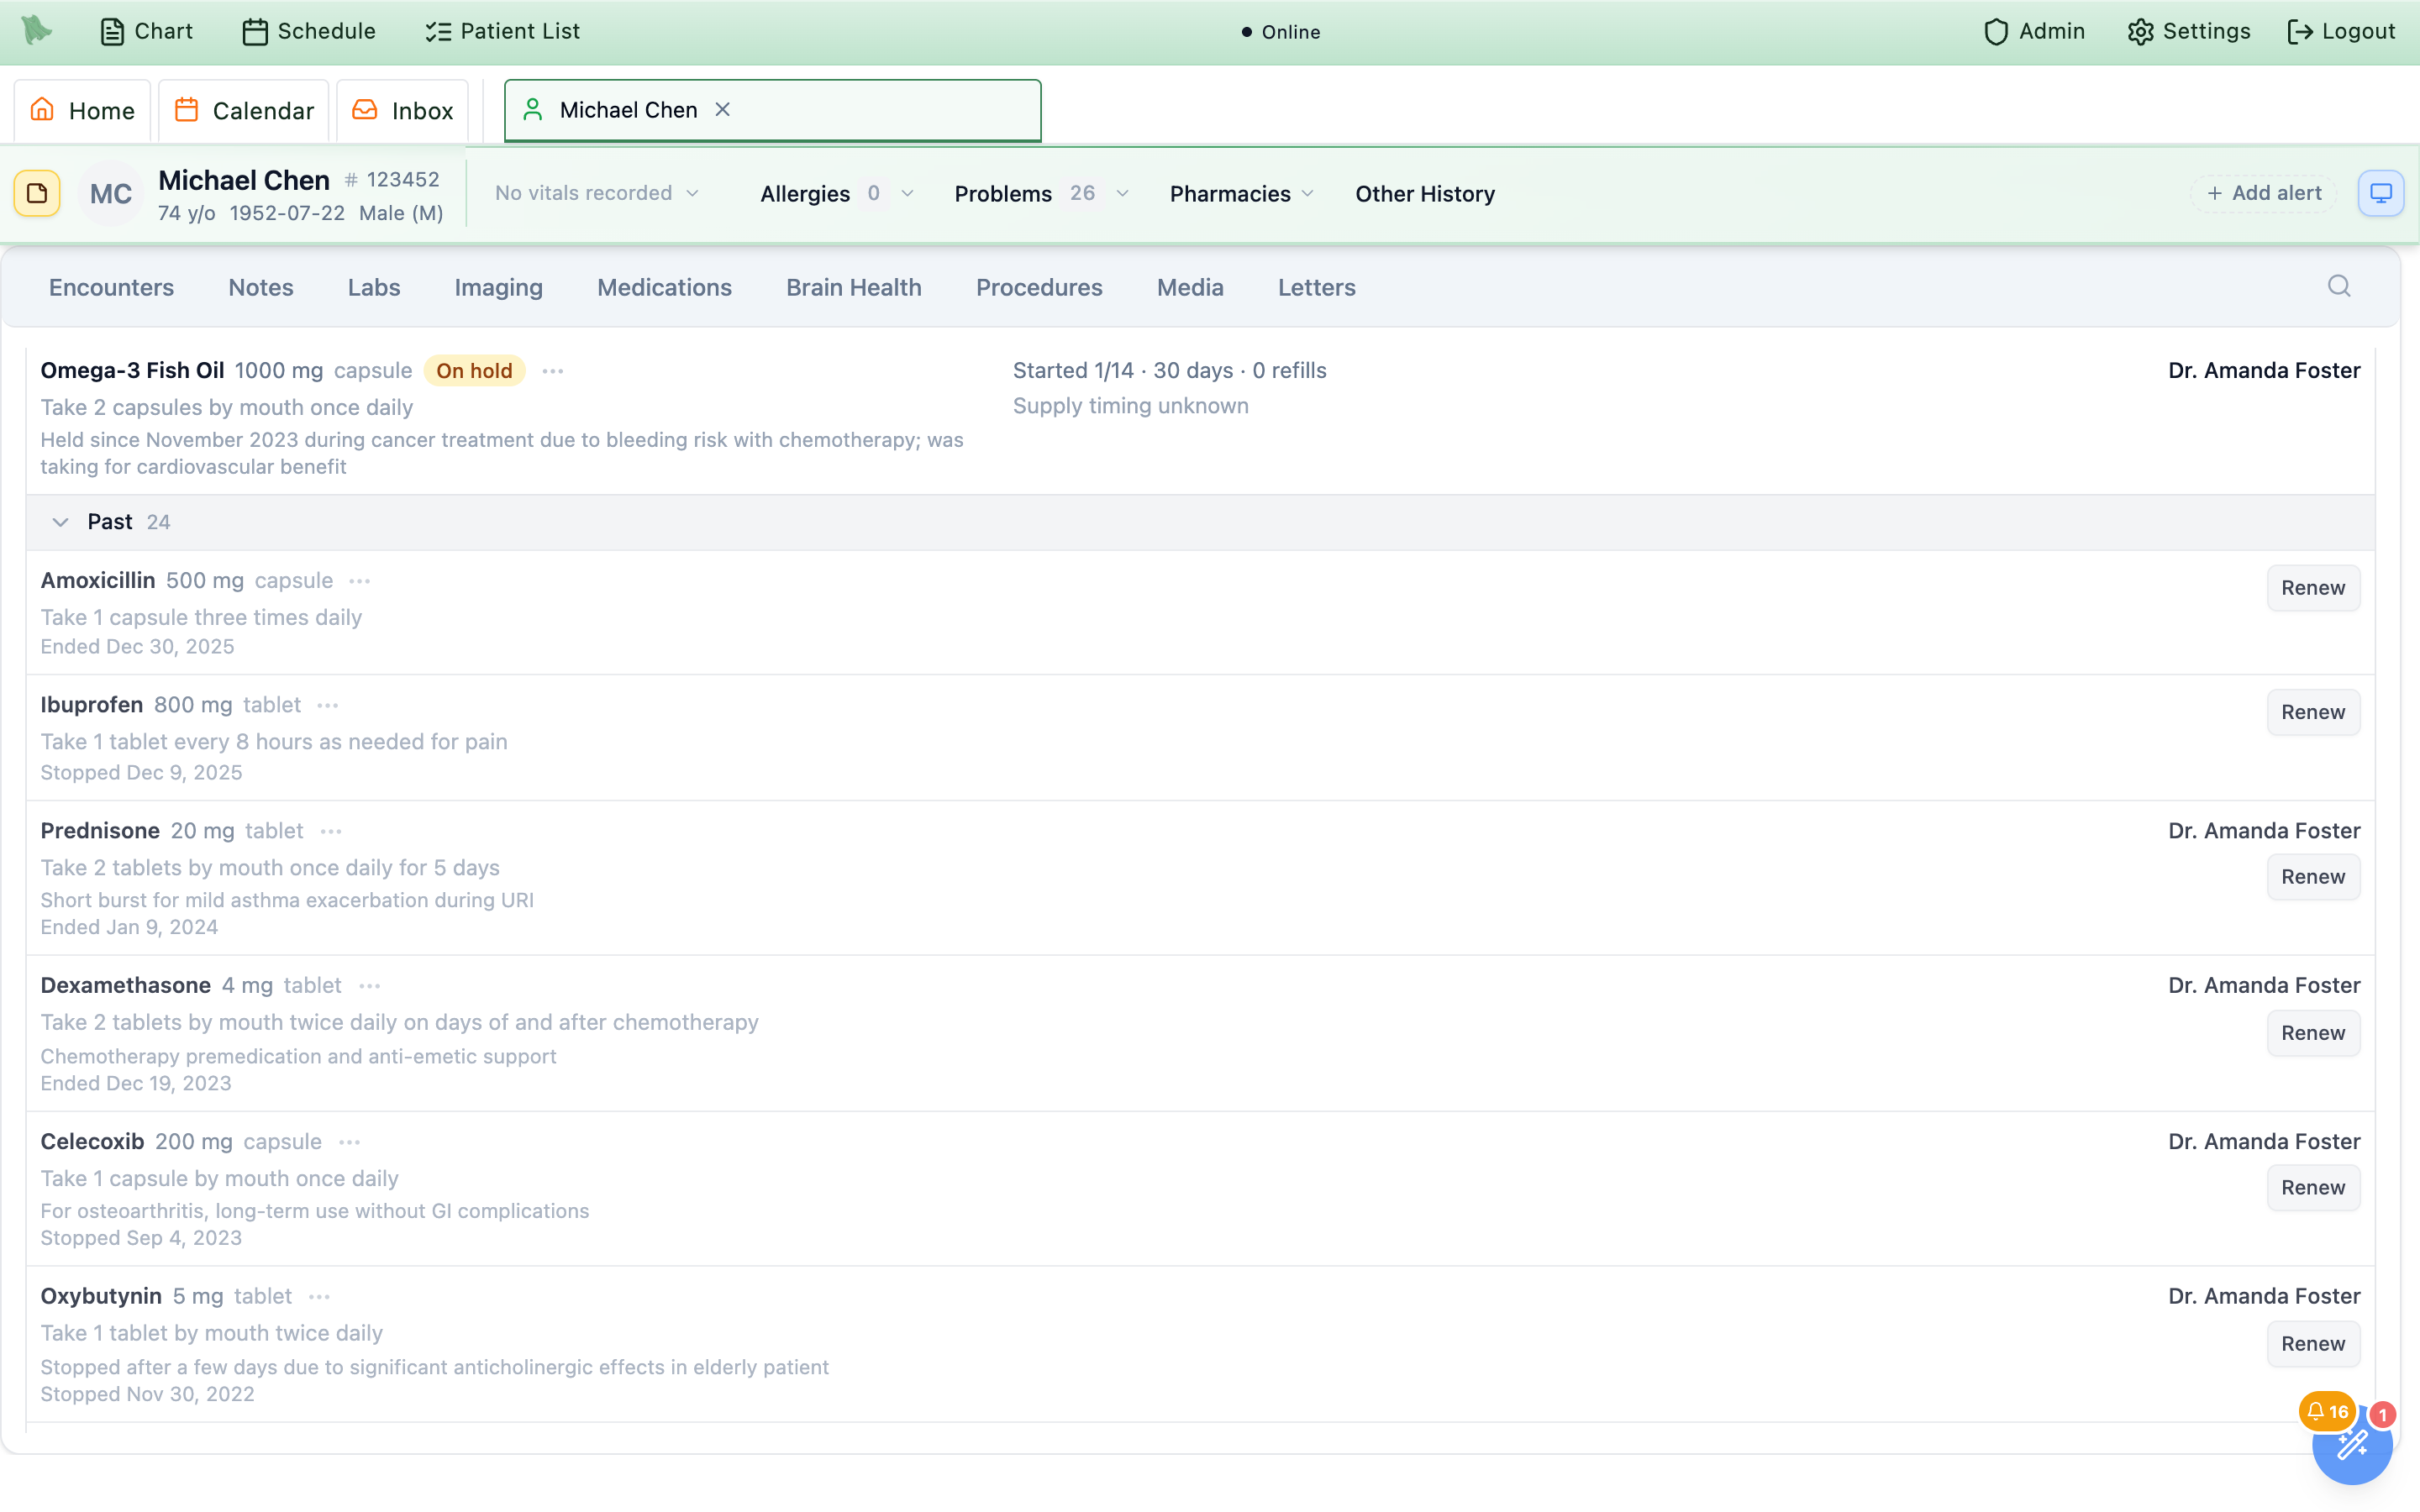Image resolution: width=2420 pixels, height=1512 pixels.
Task: Open the Labs section
Action: pos(374,287)
